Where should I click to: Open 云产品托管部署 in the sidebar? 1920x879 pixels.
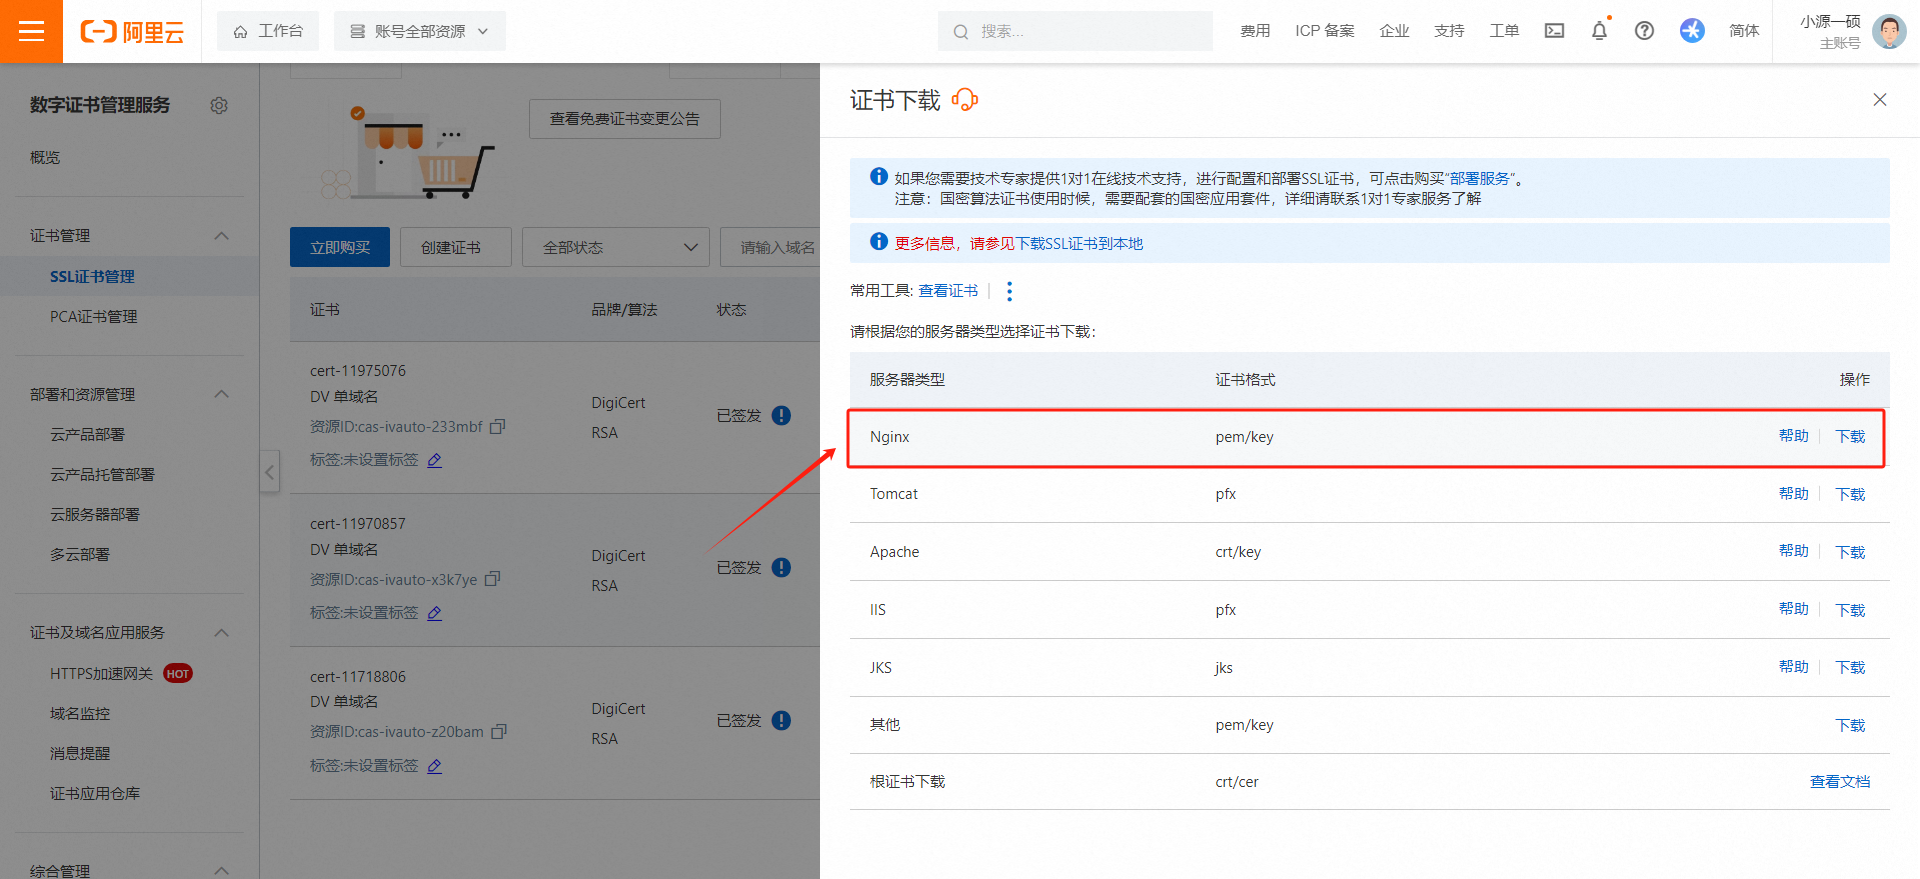click(102, 474)
